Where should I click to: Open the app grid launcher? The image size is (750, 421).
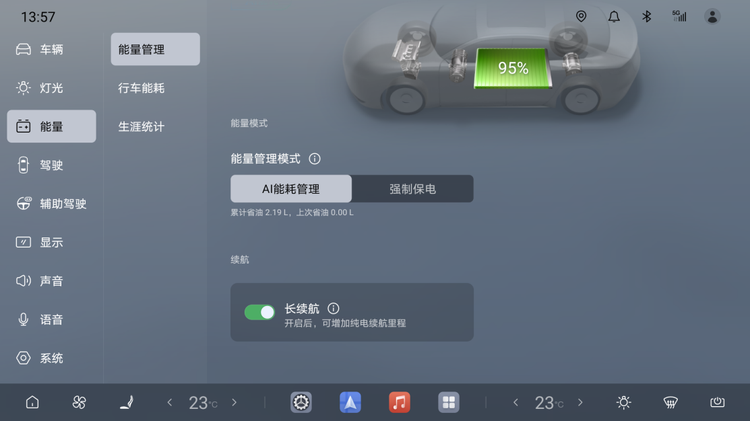click(x=449, y=402)
